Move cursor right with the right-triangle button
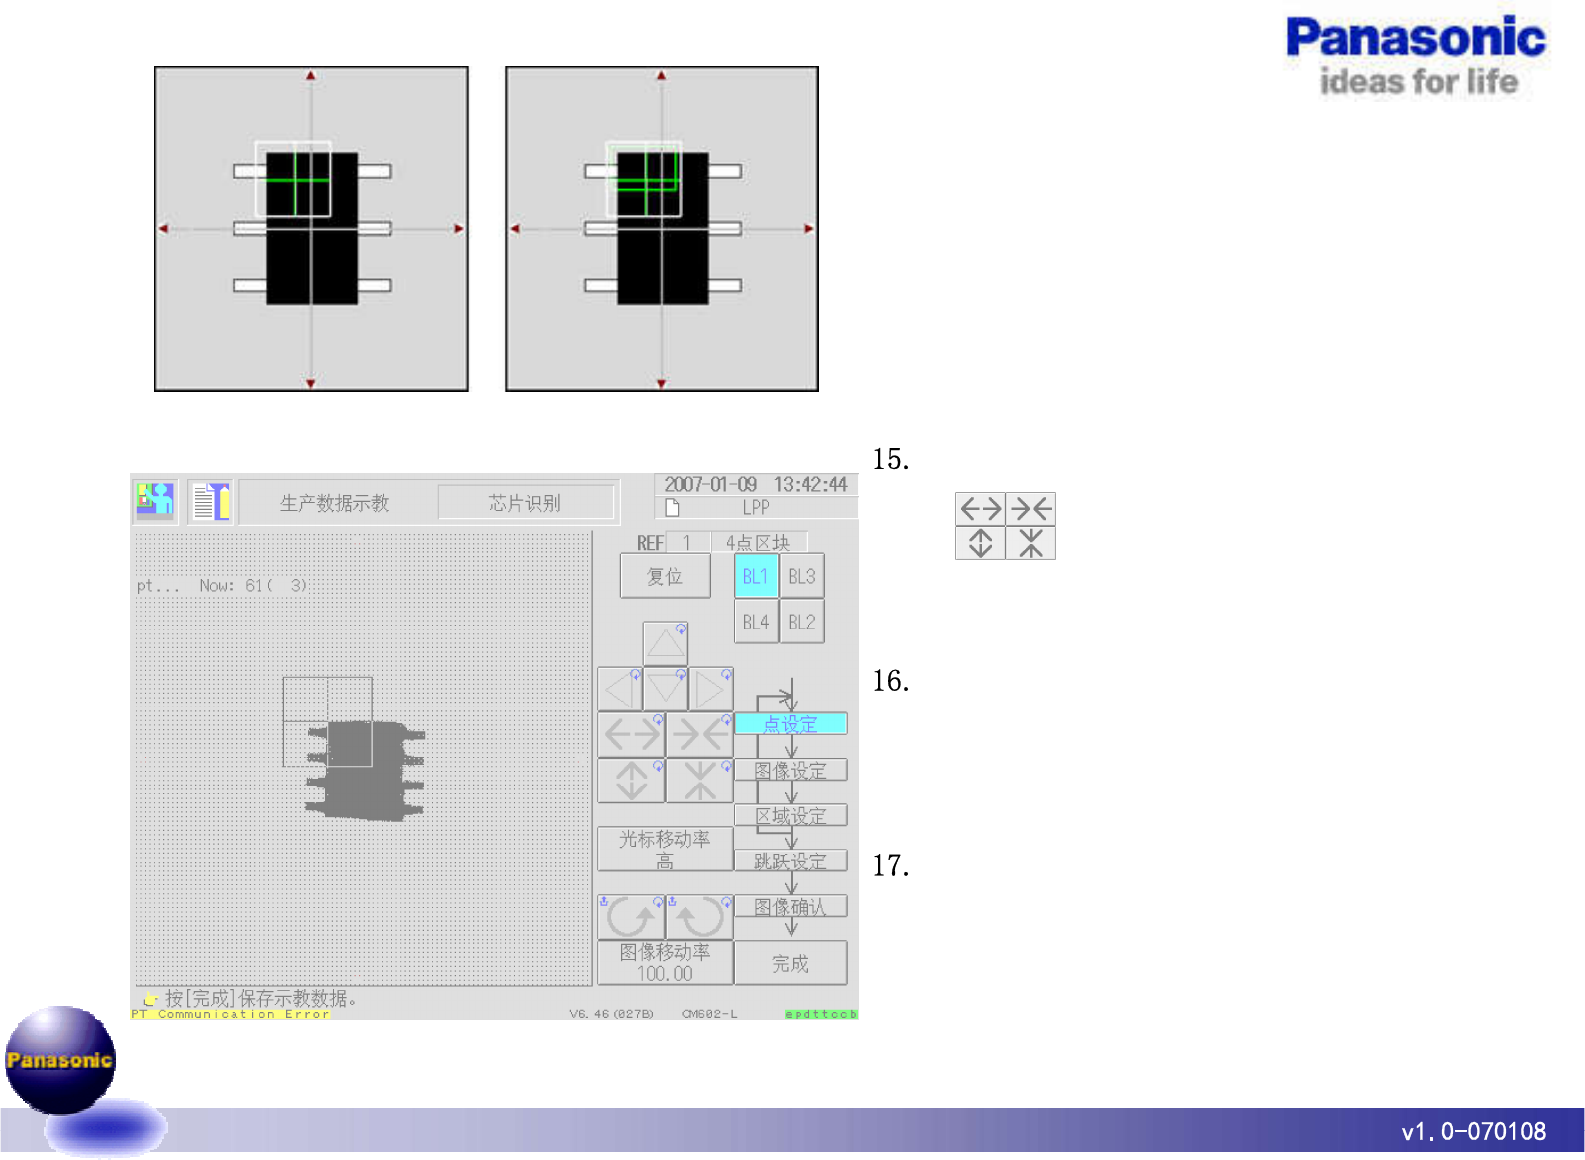The width and height of the screenshot is (1585, 1160). pyautogui.click(x=711, y=689)
